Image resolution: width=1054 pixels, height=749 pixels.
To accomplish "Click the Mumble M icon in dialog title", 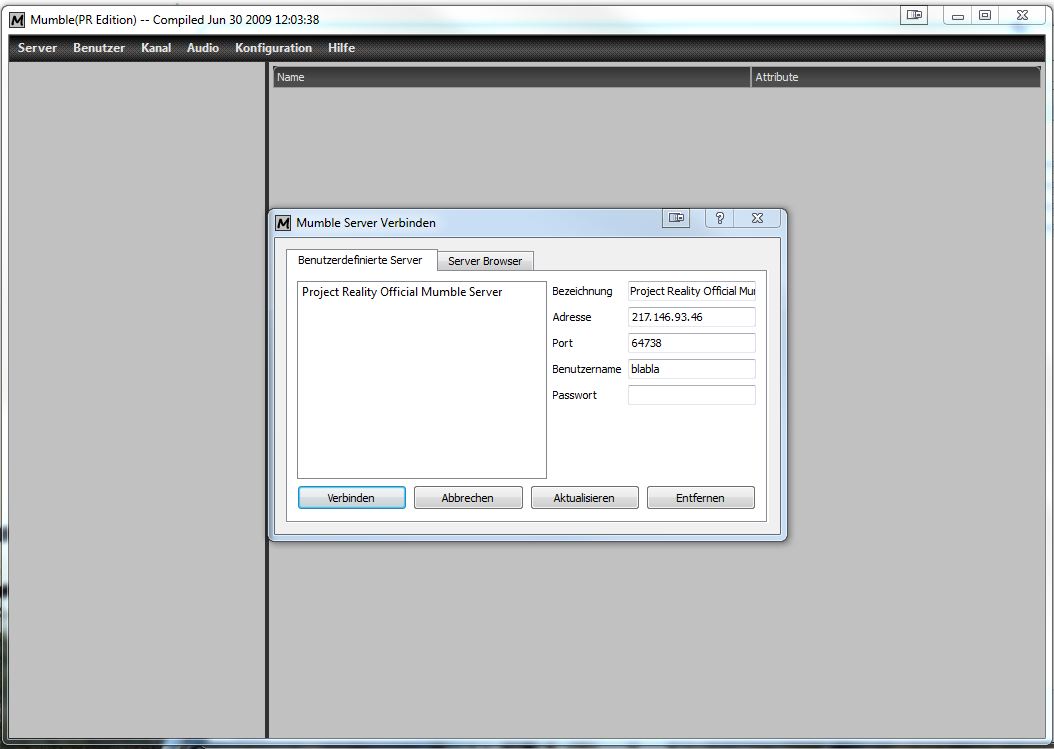I will [283, 223].
